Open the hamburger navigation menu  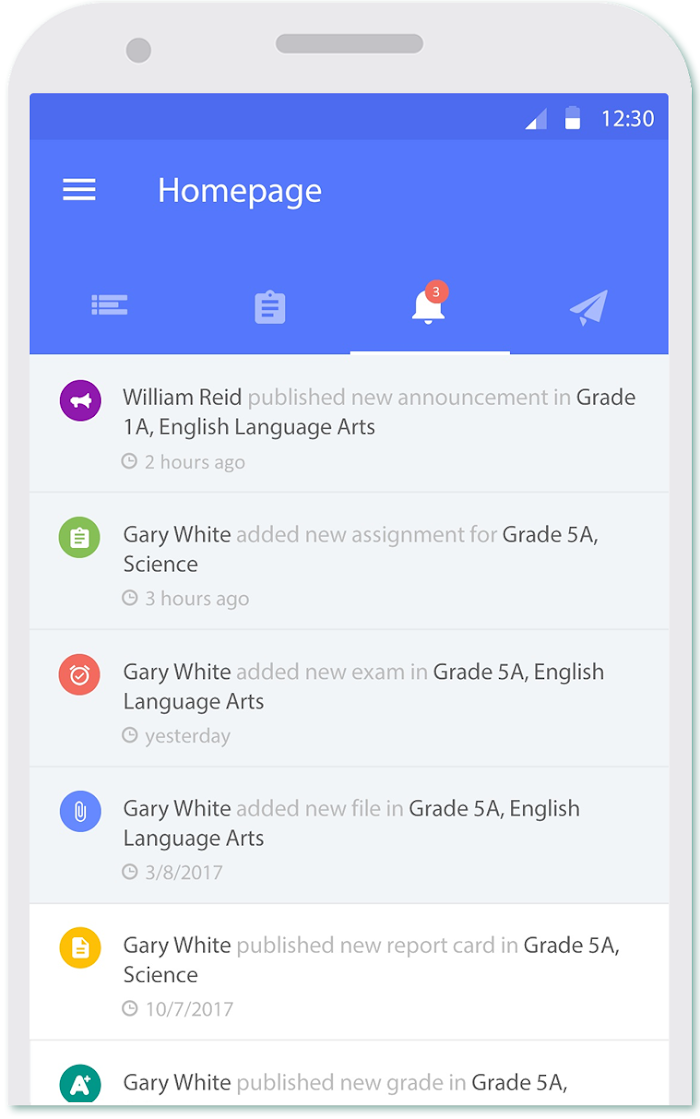tap(79, 190)
